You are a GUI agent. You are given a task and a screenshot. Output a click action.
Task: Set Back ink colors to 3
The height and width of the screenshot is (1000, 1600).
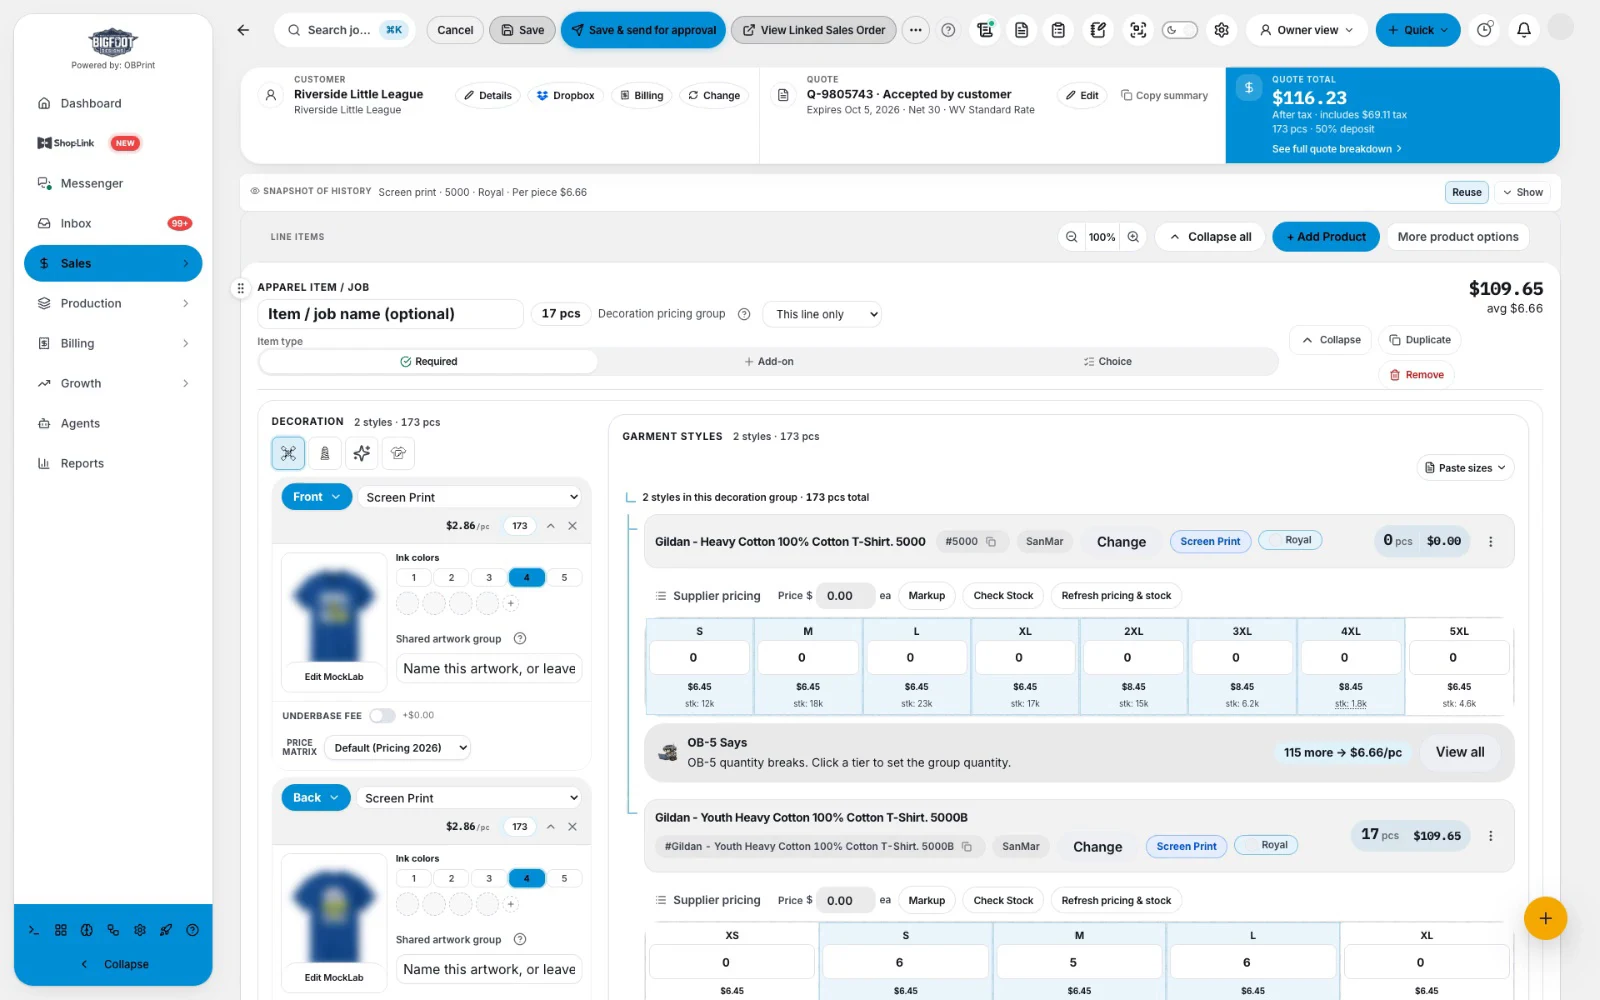[489, 878]
